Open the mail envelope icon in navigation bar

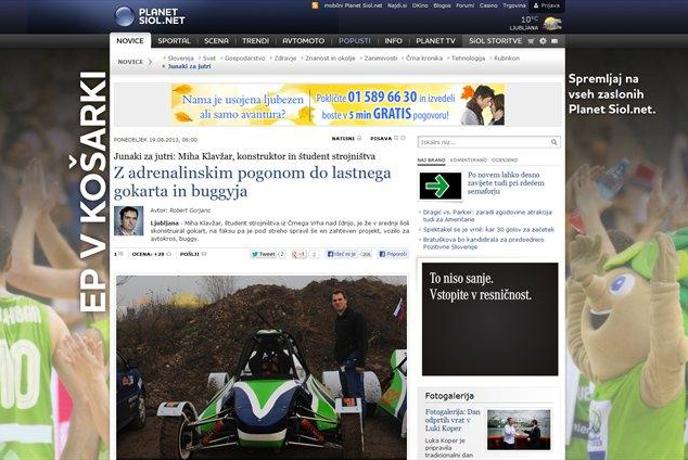[x=555, y=41]
